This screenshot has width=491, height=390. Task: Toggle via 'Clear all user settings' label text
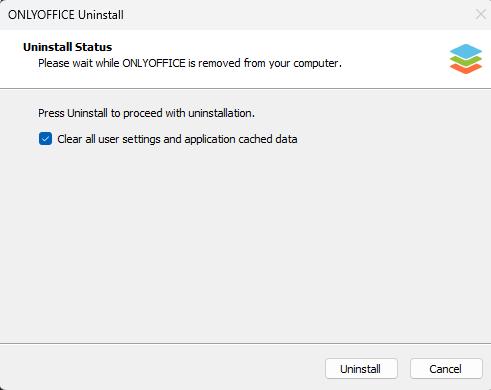pyautogui.click(x=109, y=139)
